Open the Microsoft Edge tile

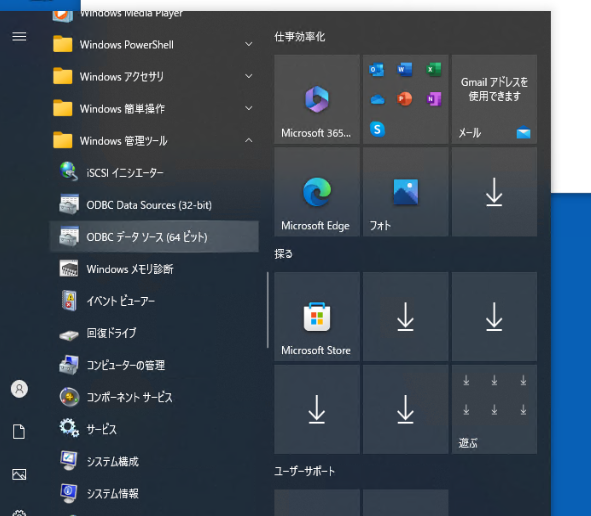(317, 192)
